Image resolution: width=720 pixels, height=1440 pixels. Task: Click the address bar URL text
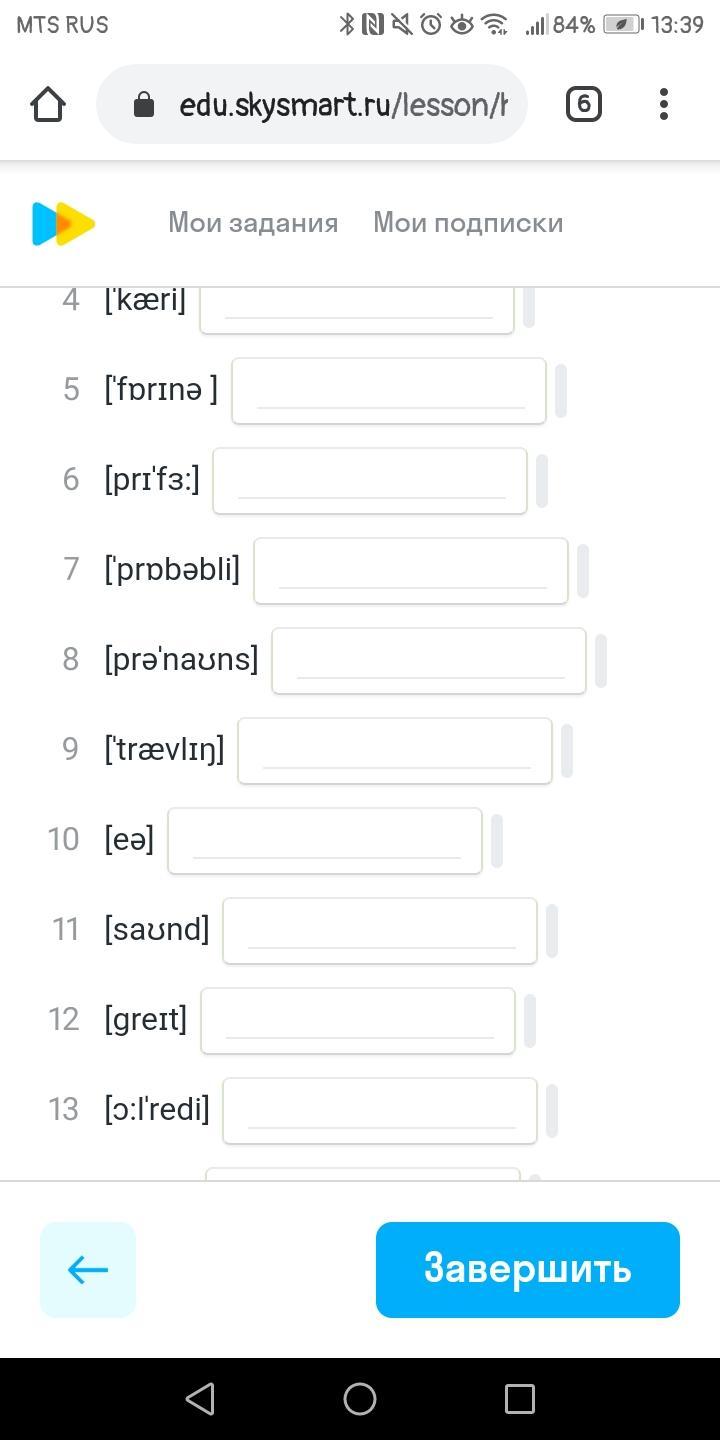343,105
